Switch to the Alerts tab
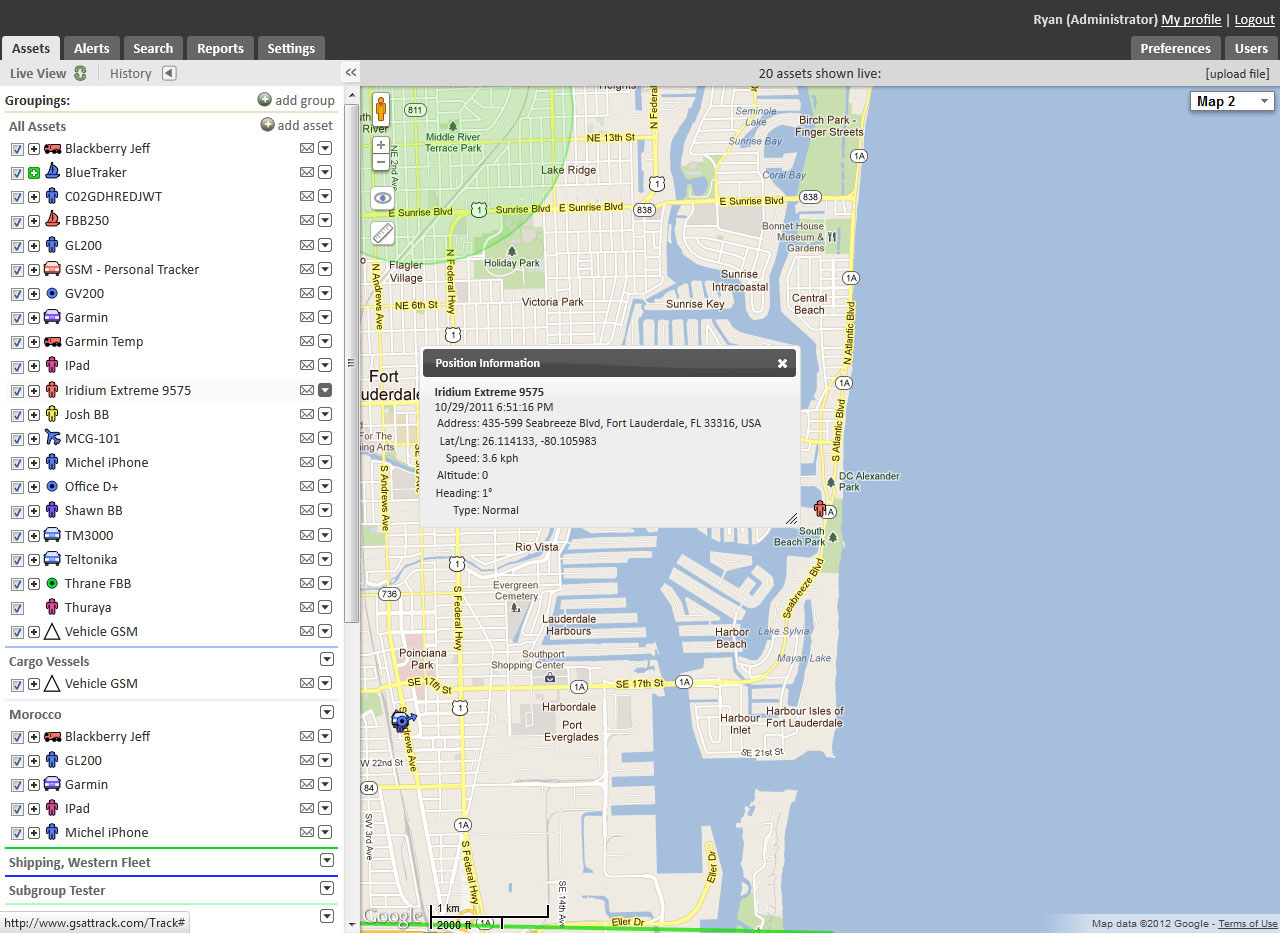 pos(92,48)
